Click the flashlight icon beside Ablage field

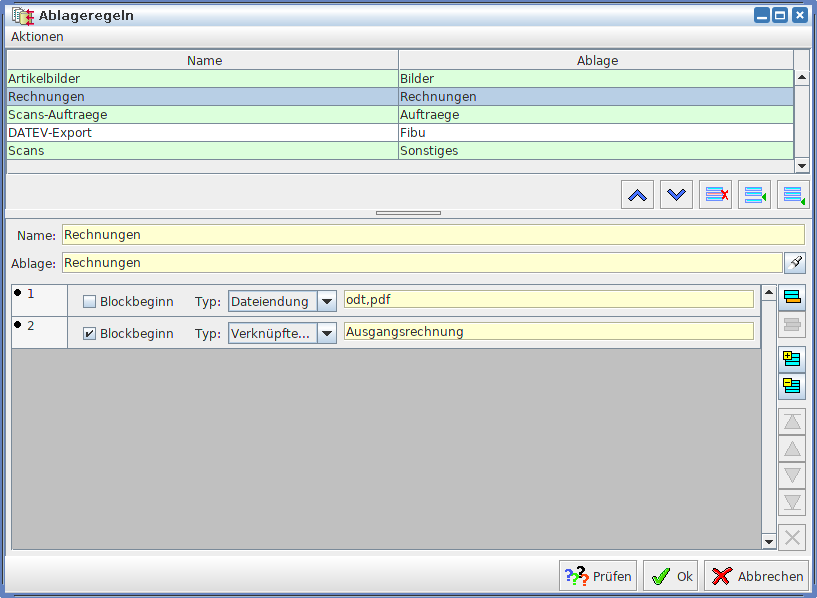pyautogui.click(x=795, y=263)
